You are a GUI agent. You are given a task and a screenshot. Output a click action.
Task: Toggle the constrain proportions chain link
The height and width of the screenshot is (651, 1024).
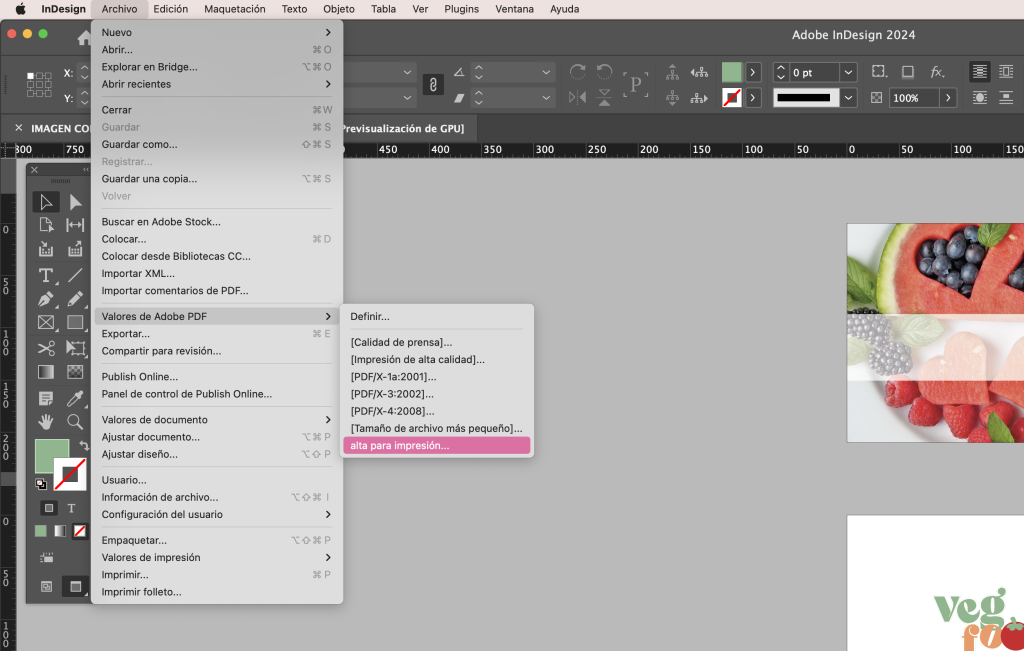tap(433, 85)
